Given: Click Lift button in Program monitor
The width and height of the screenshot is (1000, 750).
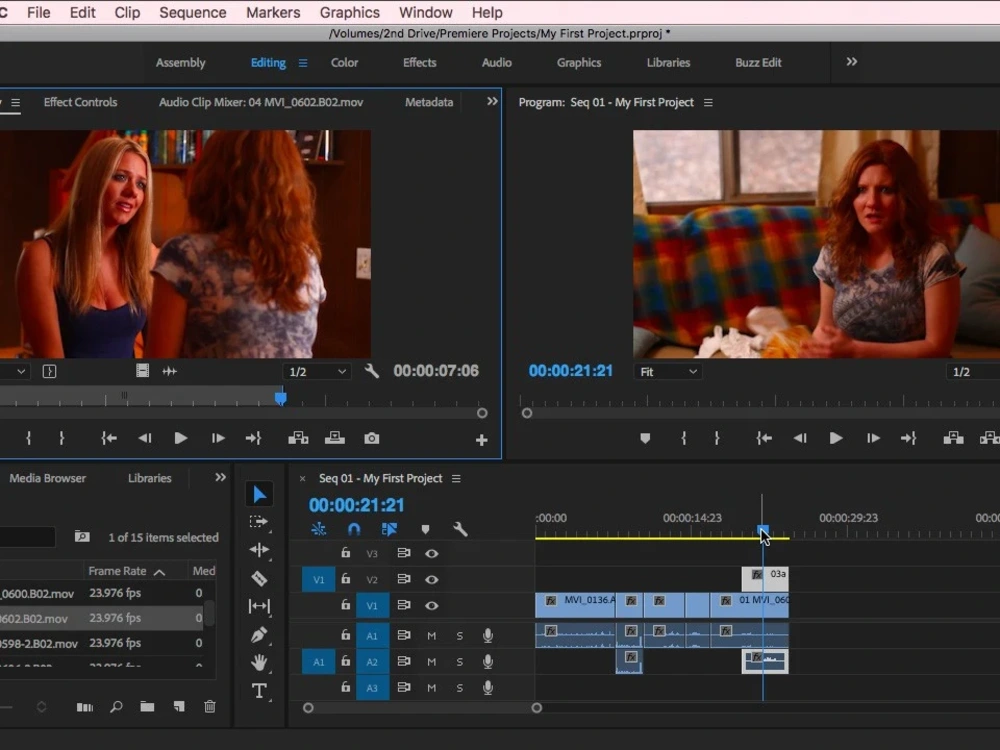Looking at the screenshot, I should pyautogui.click(x=953, y=438).
